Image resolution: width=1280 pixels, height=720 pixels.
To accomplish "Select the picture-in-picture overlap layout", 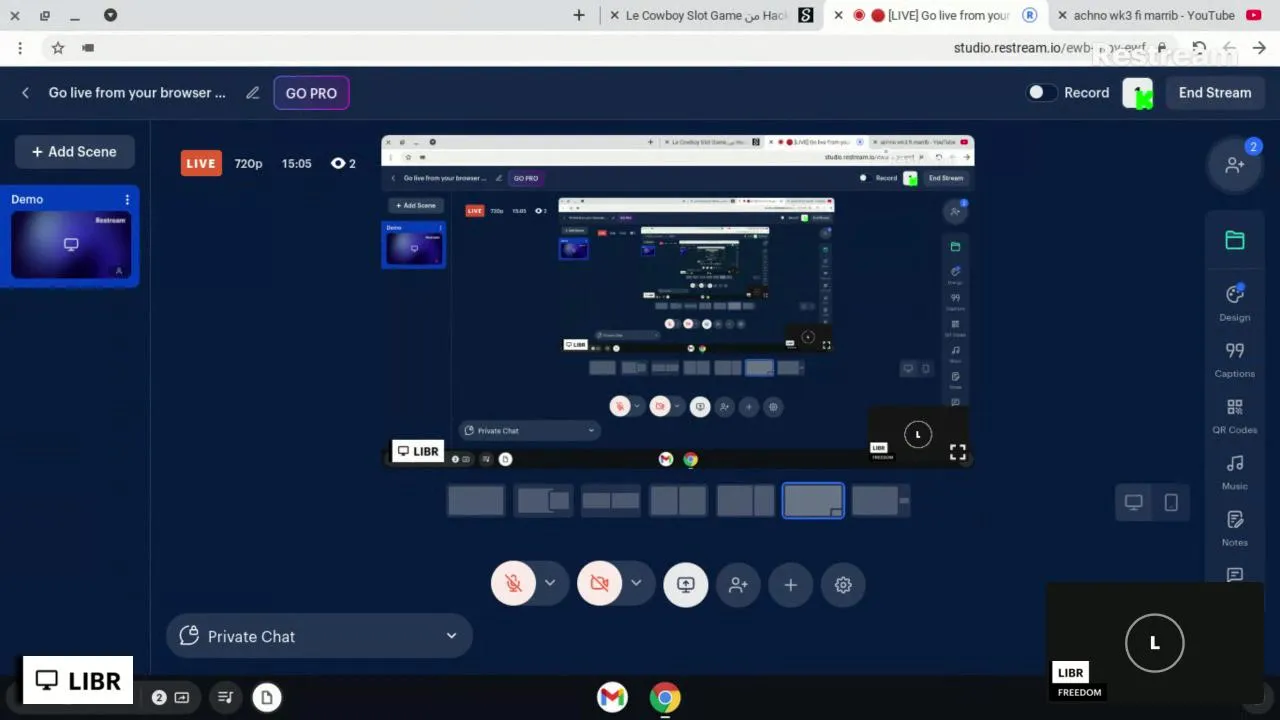I will pos(543,501).
